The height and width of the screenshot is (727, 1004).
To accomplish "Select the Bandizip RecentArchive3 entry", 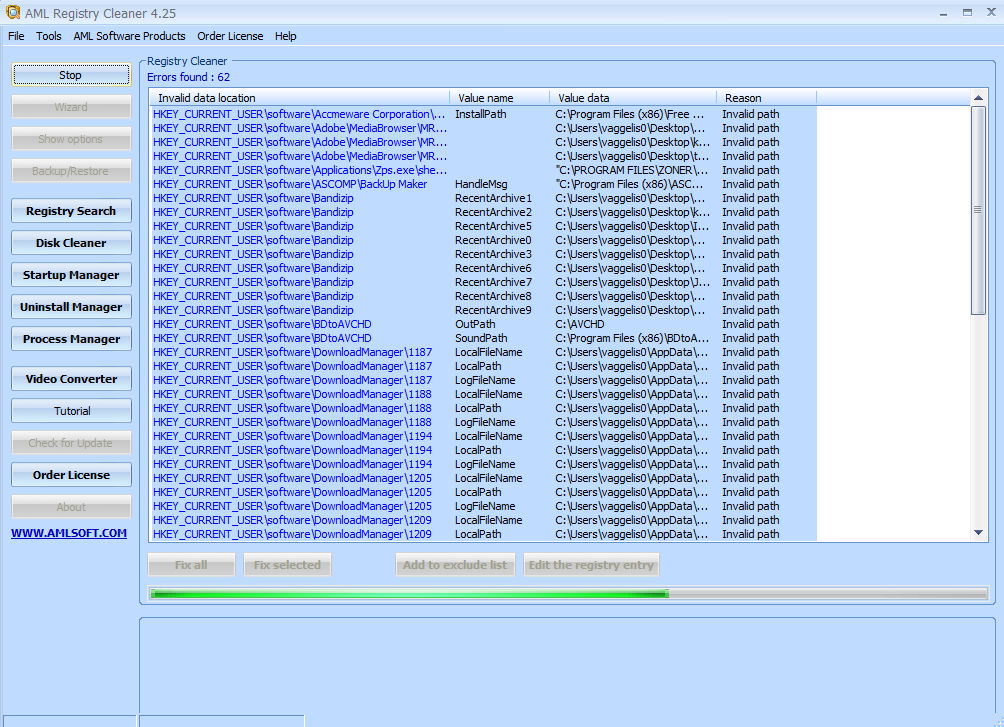I will (x=483, y=254).
